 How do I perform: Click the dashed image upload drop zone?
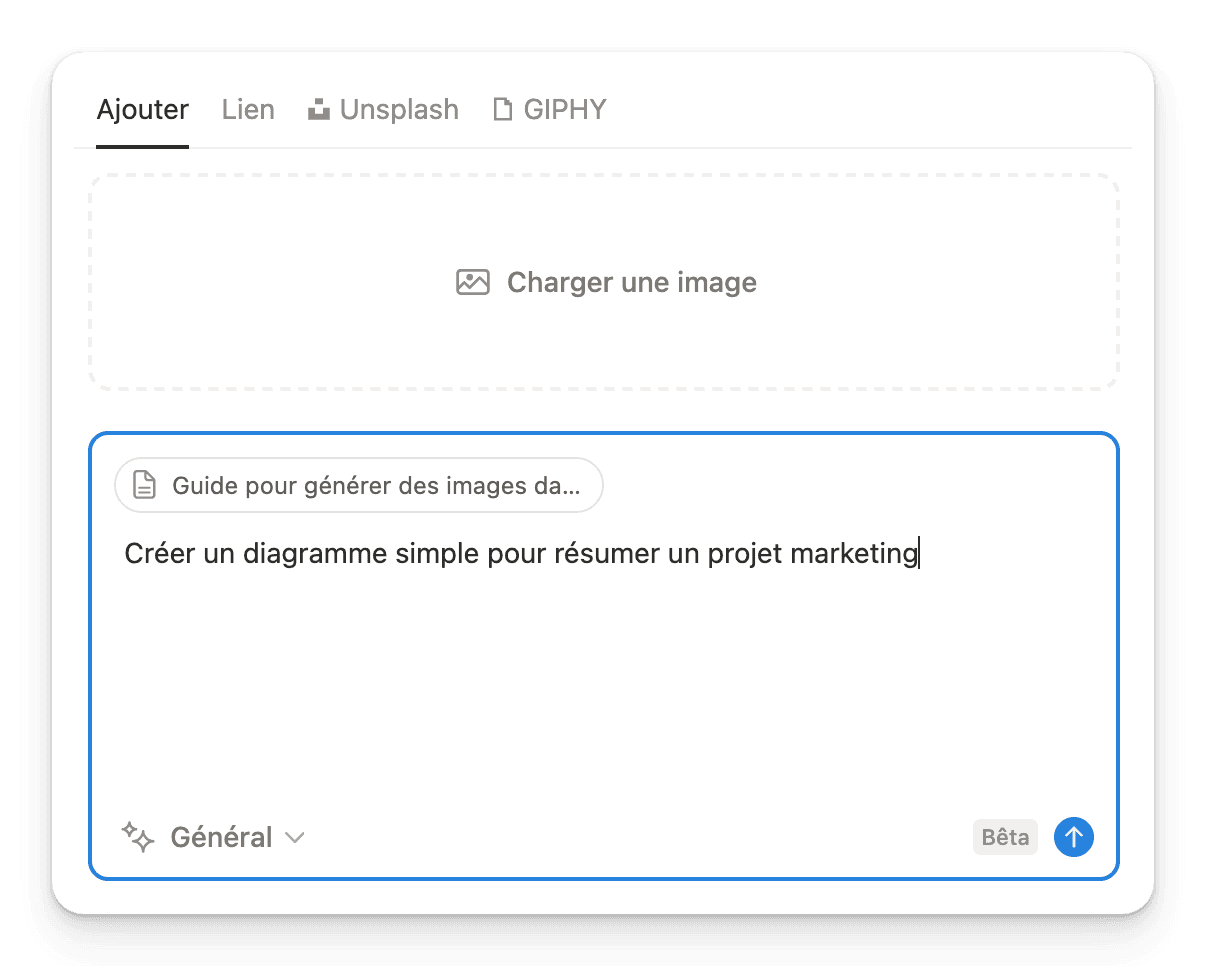click(604, 282)
